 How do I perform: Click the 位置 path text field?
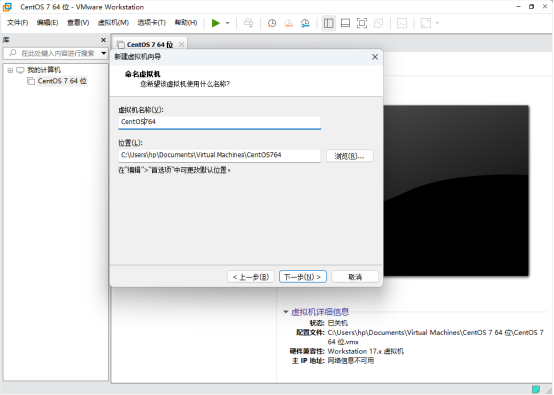(x=219, y=155)
